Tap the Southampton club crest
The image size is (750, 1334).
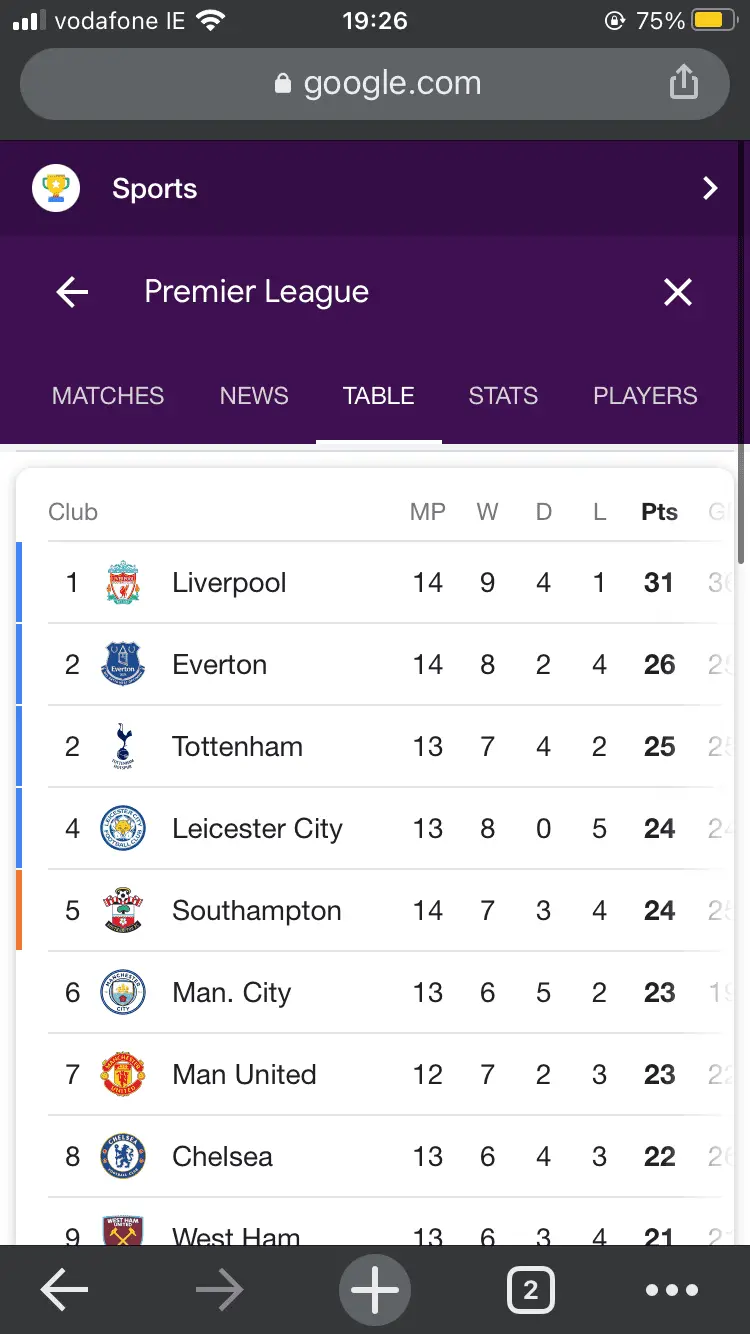point(123,911)
